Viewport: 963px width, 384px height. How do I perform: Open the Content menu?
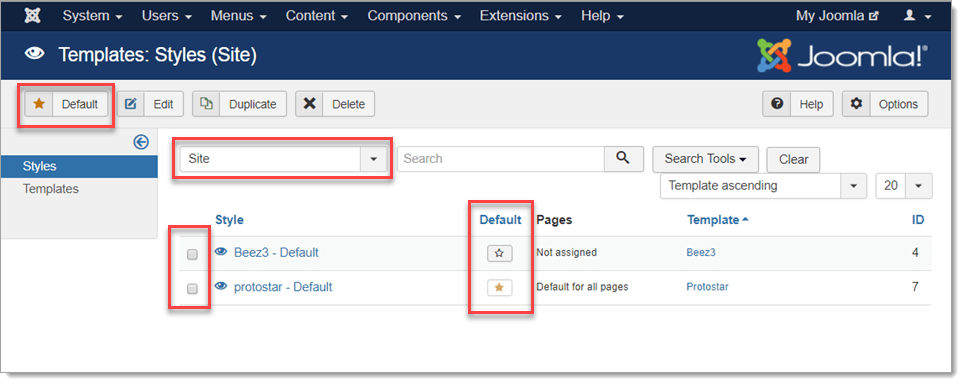(317, 15)
